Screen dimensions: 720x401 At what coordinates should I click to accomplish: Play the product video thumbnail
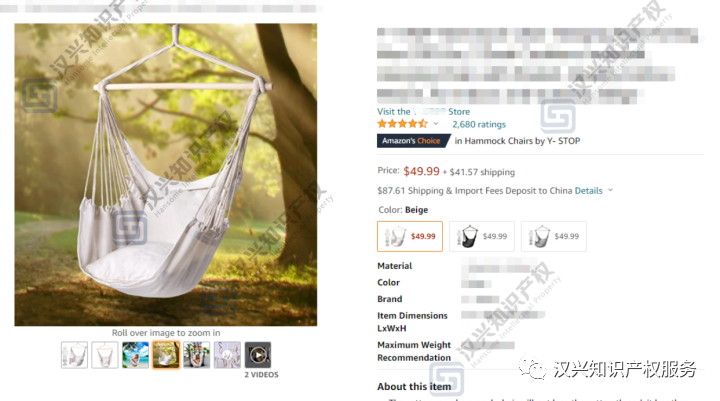pos(258,355)
